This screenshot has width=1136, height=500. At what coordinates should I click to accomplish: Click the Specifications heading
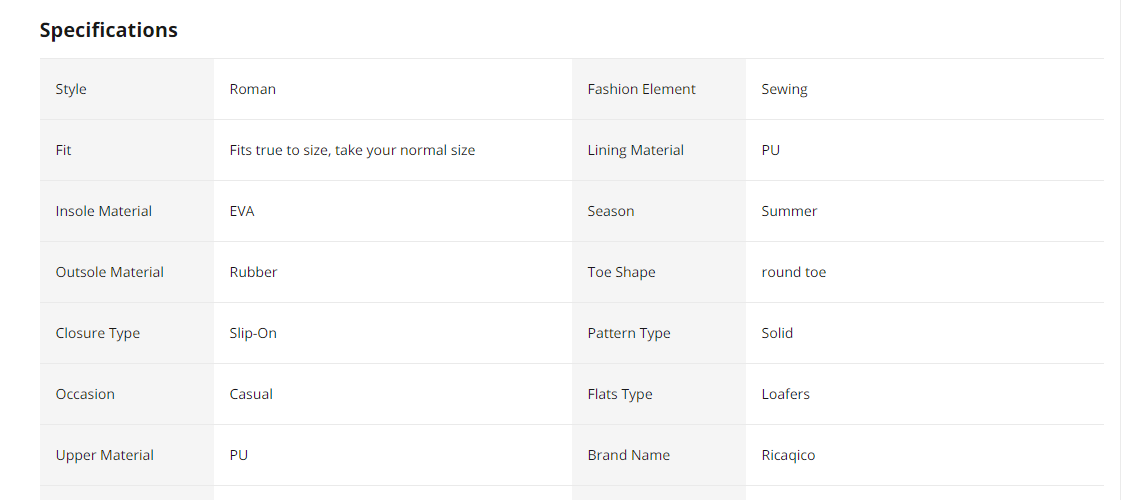tap(109, 30)
